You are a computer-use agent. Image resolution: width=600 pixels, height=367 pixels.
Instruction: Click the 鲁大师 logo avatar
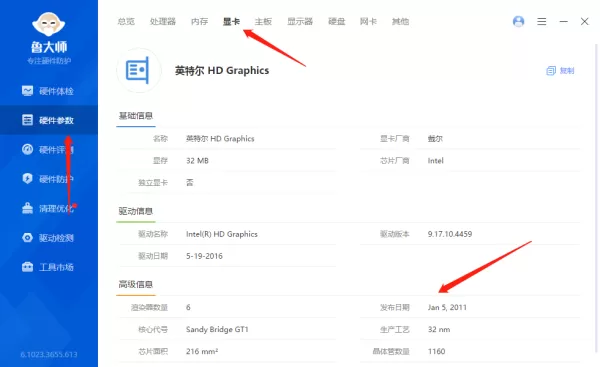pyautogui.click(x=49, y=24)
